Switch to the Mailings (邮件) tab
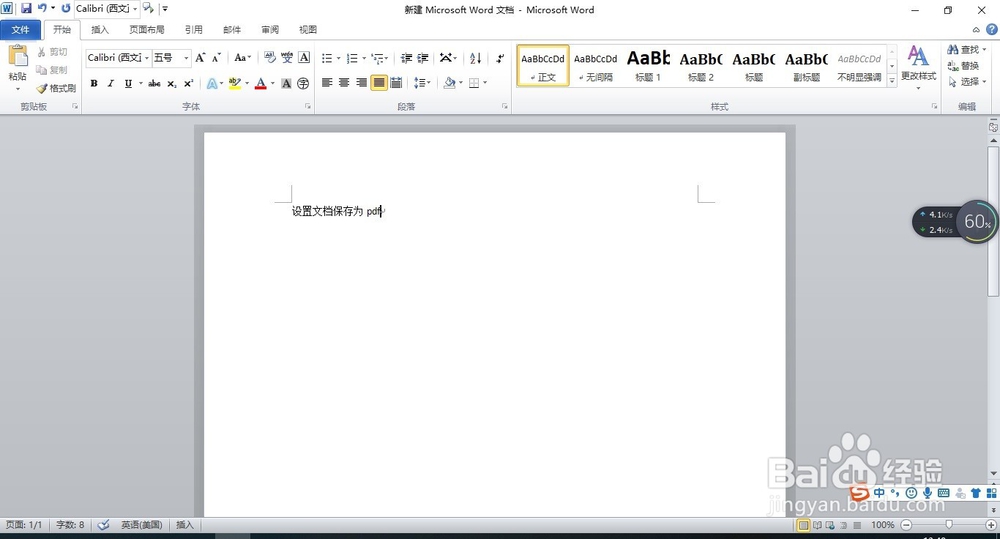This screenshot has width=1000, height=539. 232,30
